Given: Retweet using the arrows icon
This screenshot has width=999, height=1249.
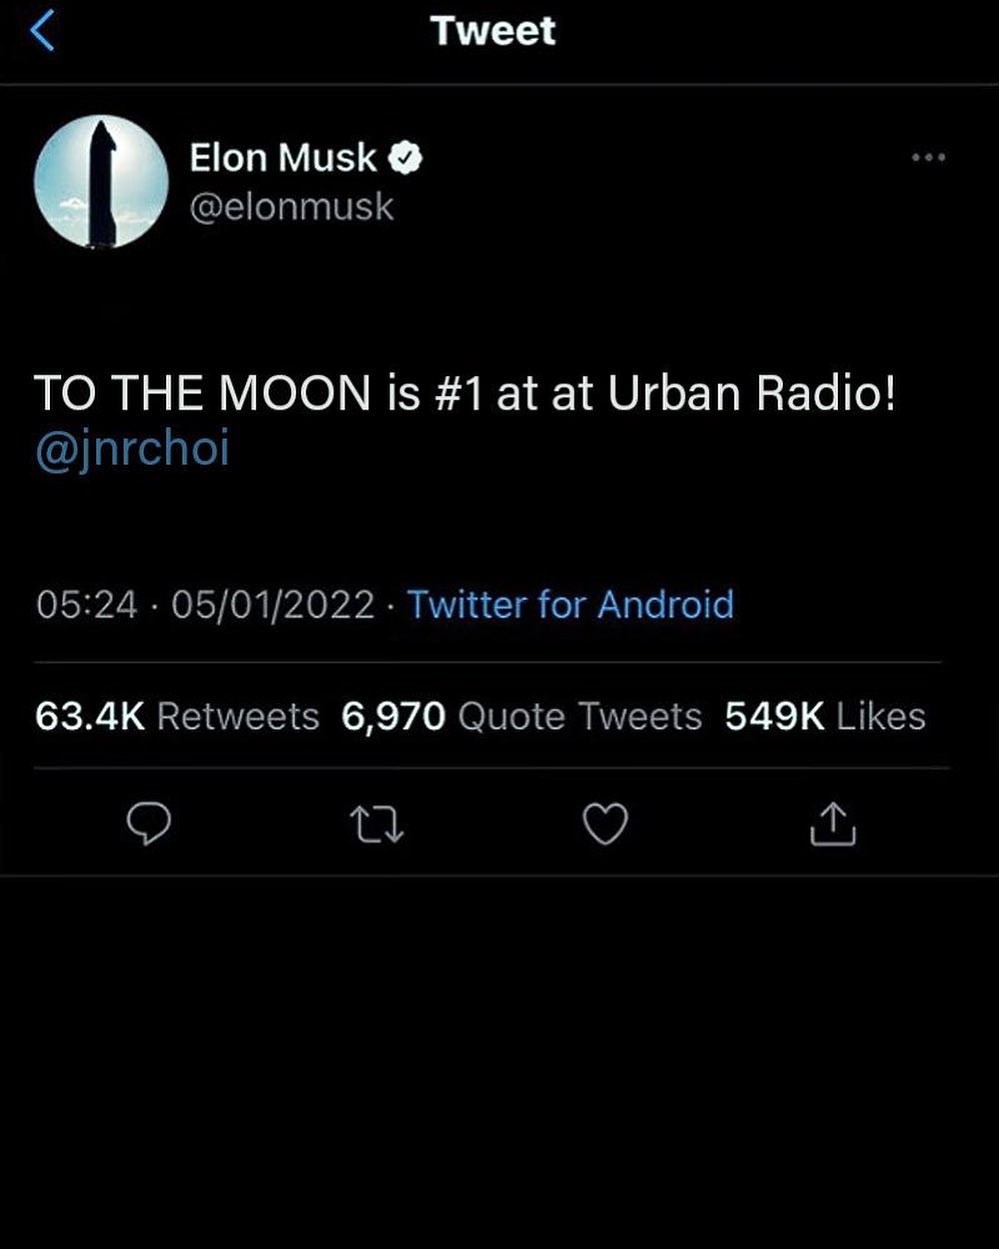Looking at the screenshot, I should (377, 825).
